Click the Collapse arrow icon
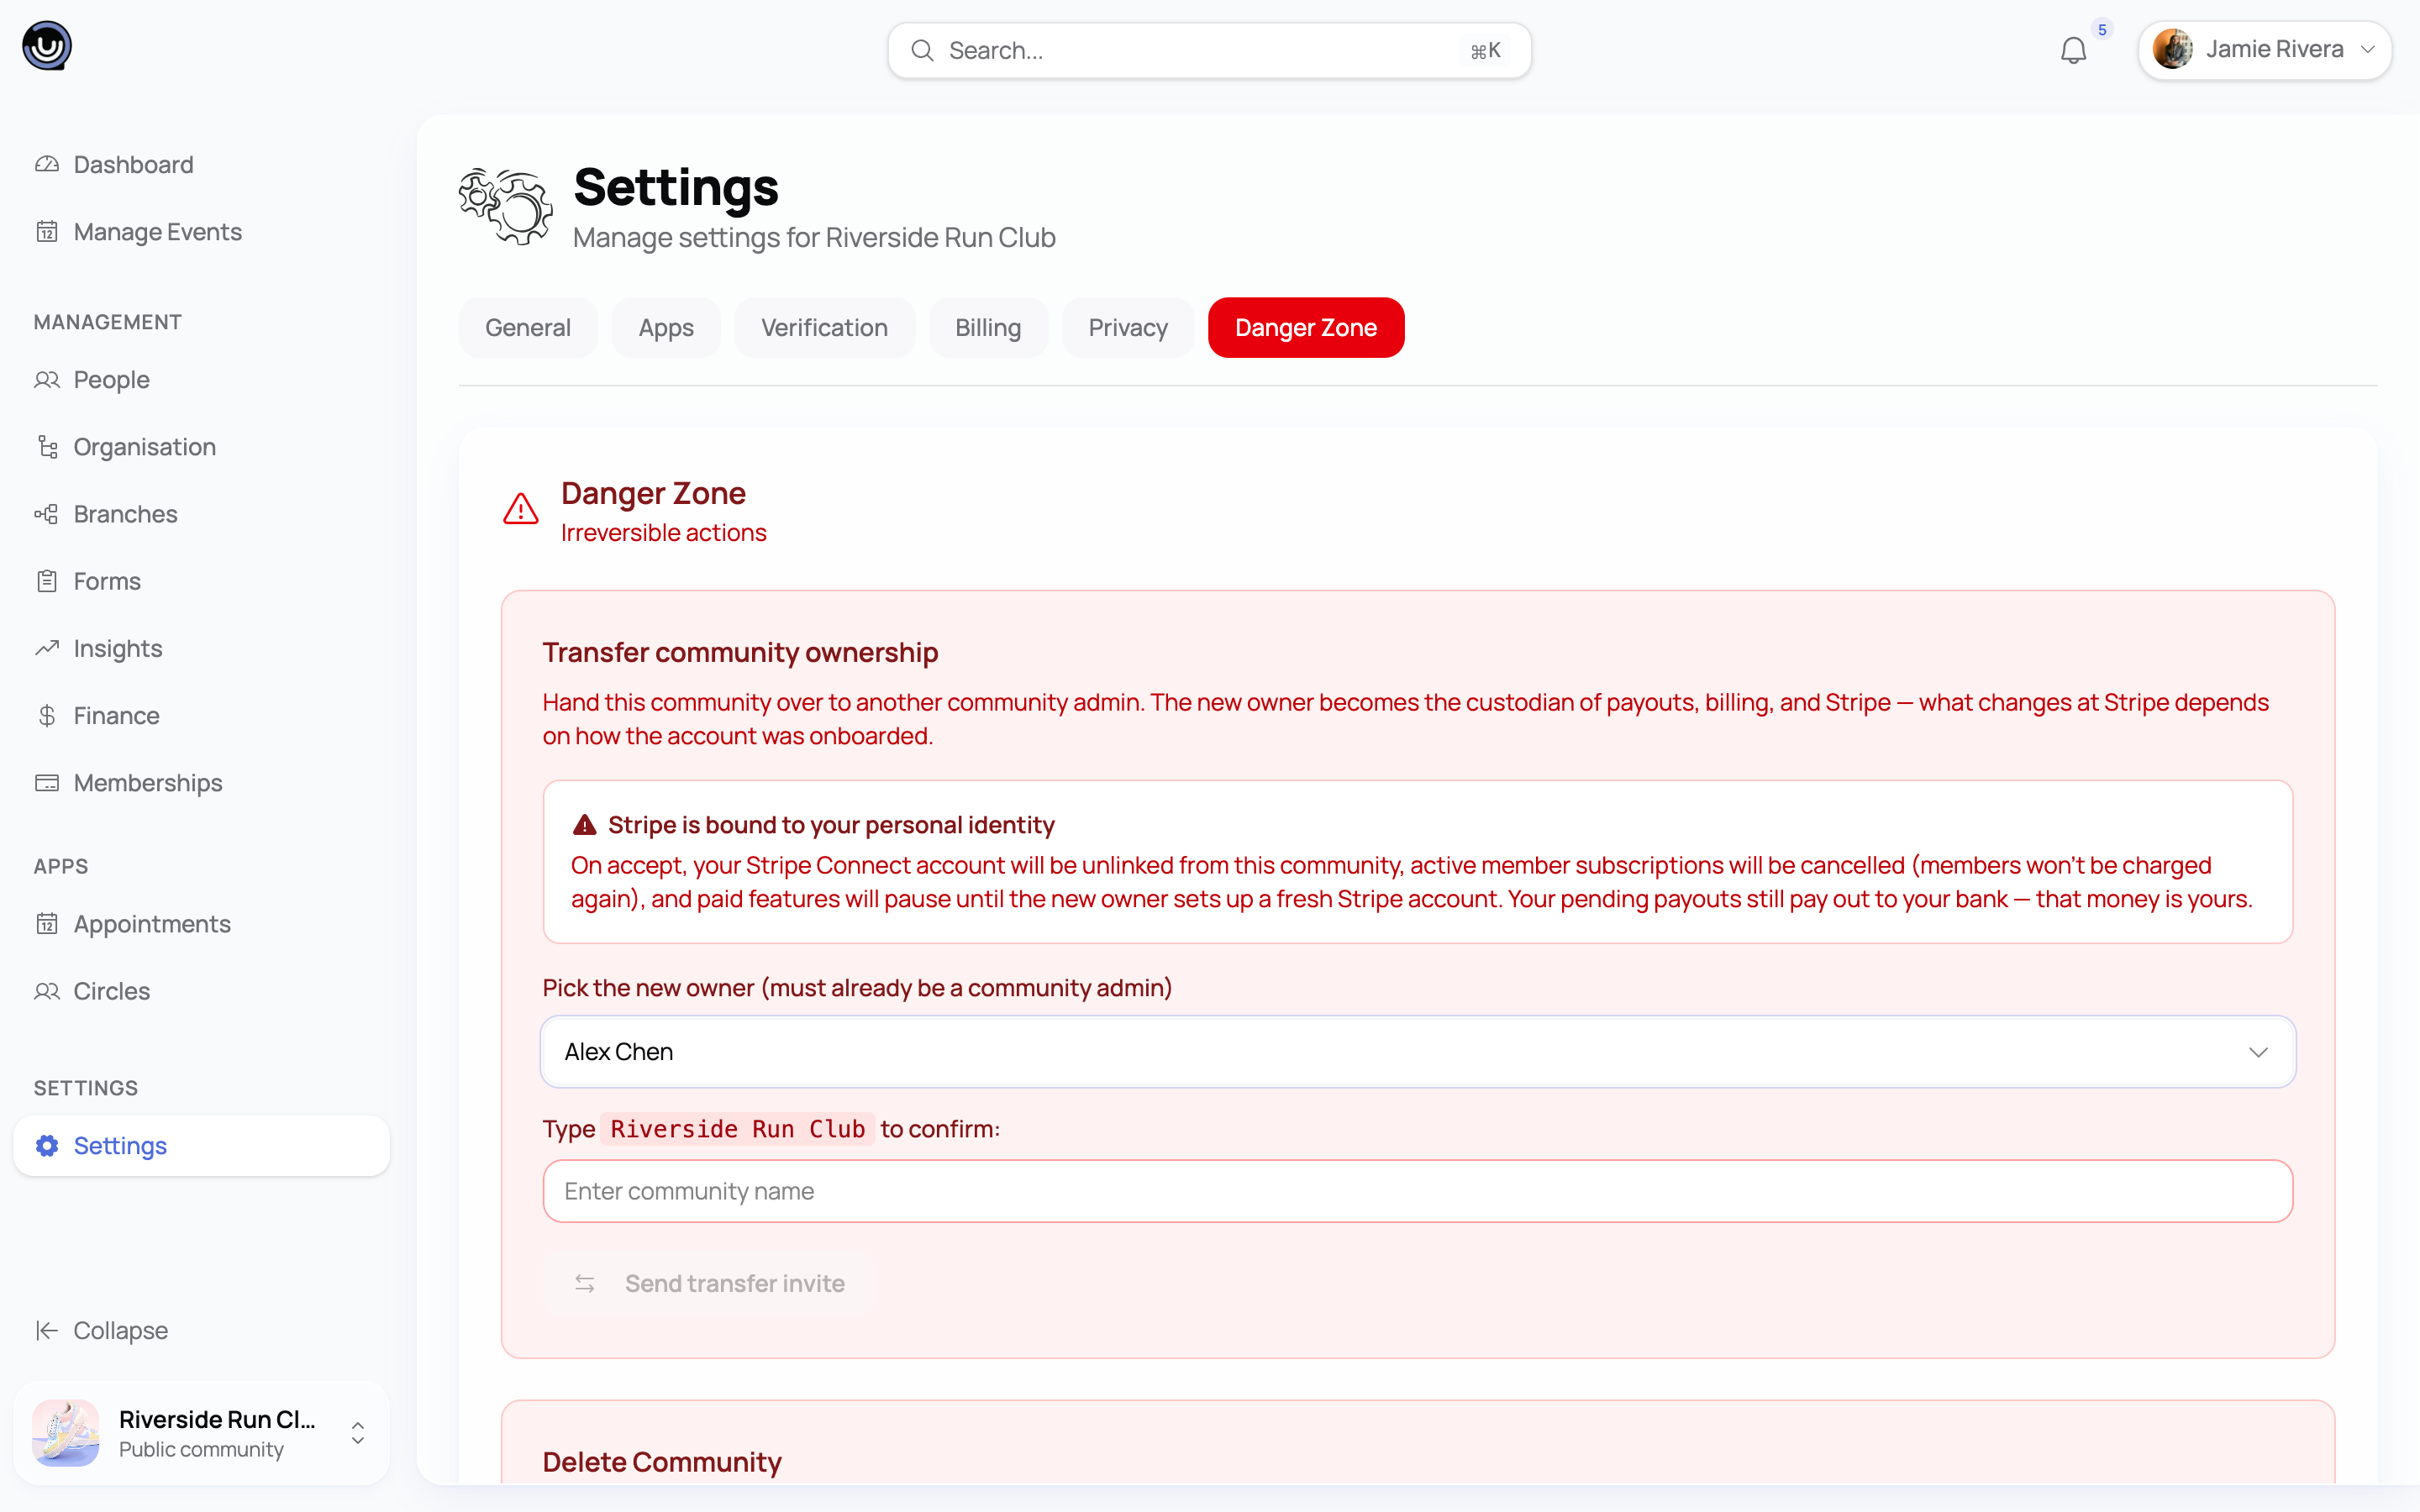This screenshot has width=2420, height=1512. 47,1330
